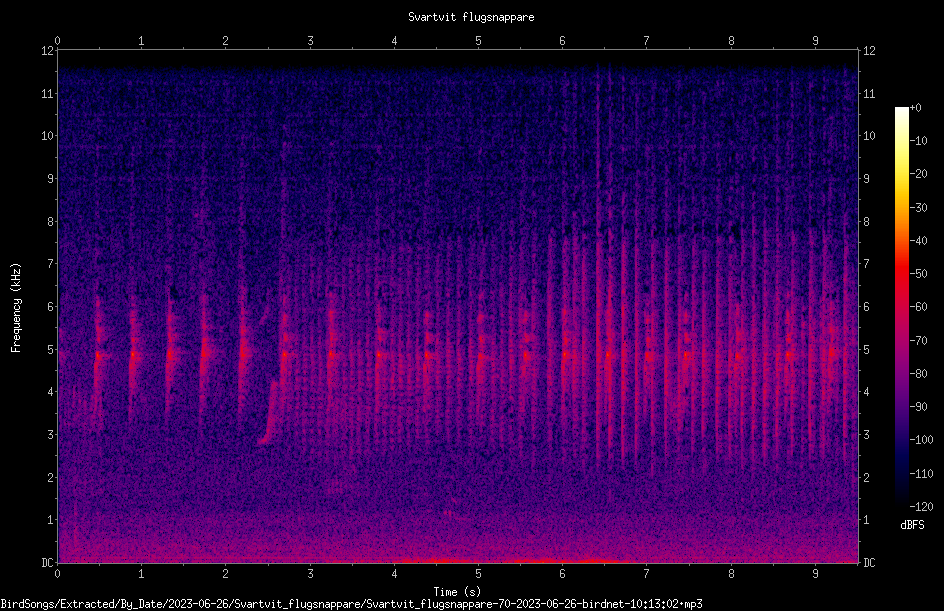
Task: Click the dBFS color scale gradient bar
Action: [901, 306]
